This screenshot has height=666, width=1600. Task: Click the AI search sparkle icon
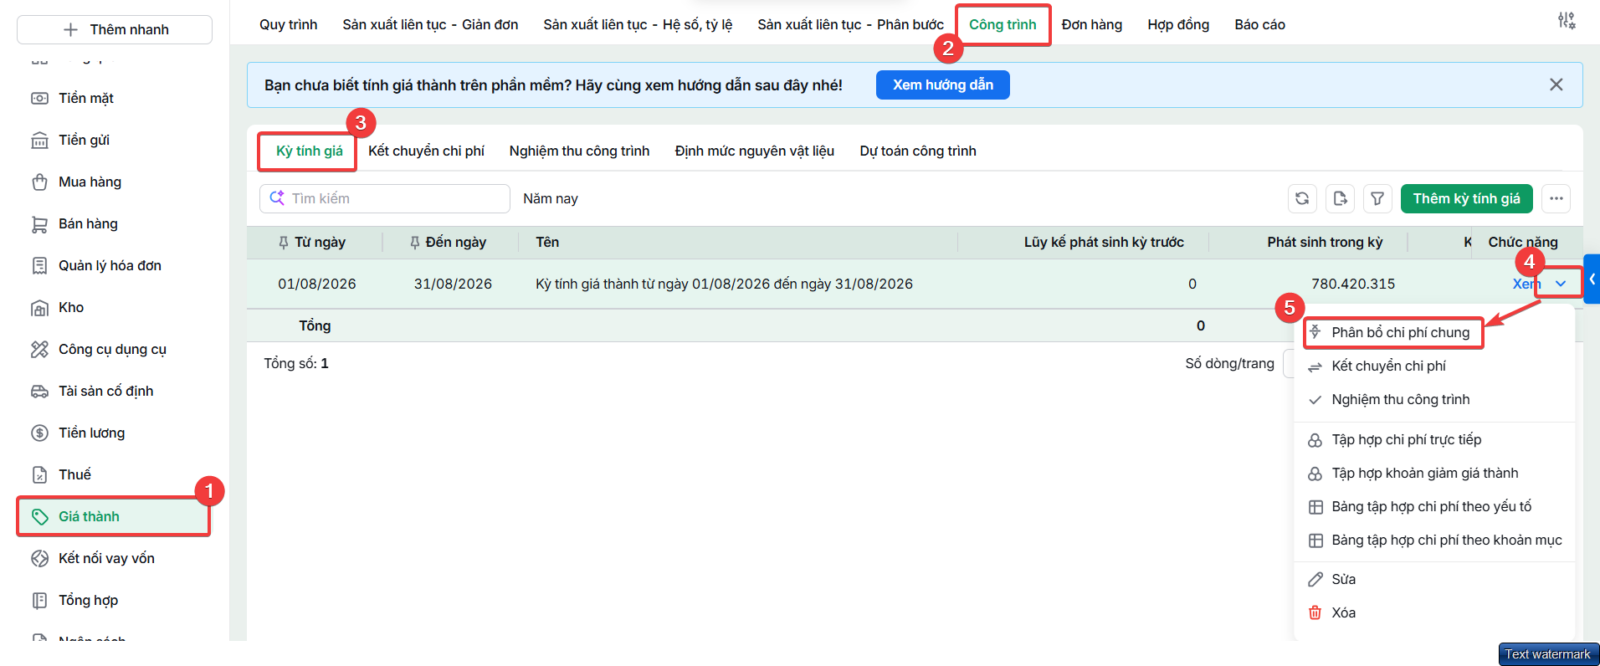point(277,199)
